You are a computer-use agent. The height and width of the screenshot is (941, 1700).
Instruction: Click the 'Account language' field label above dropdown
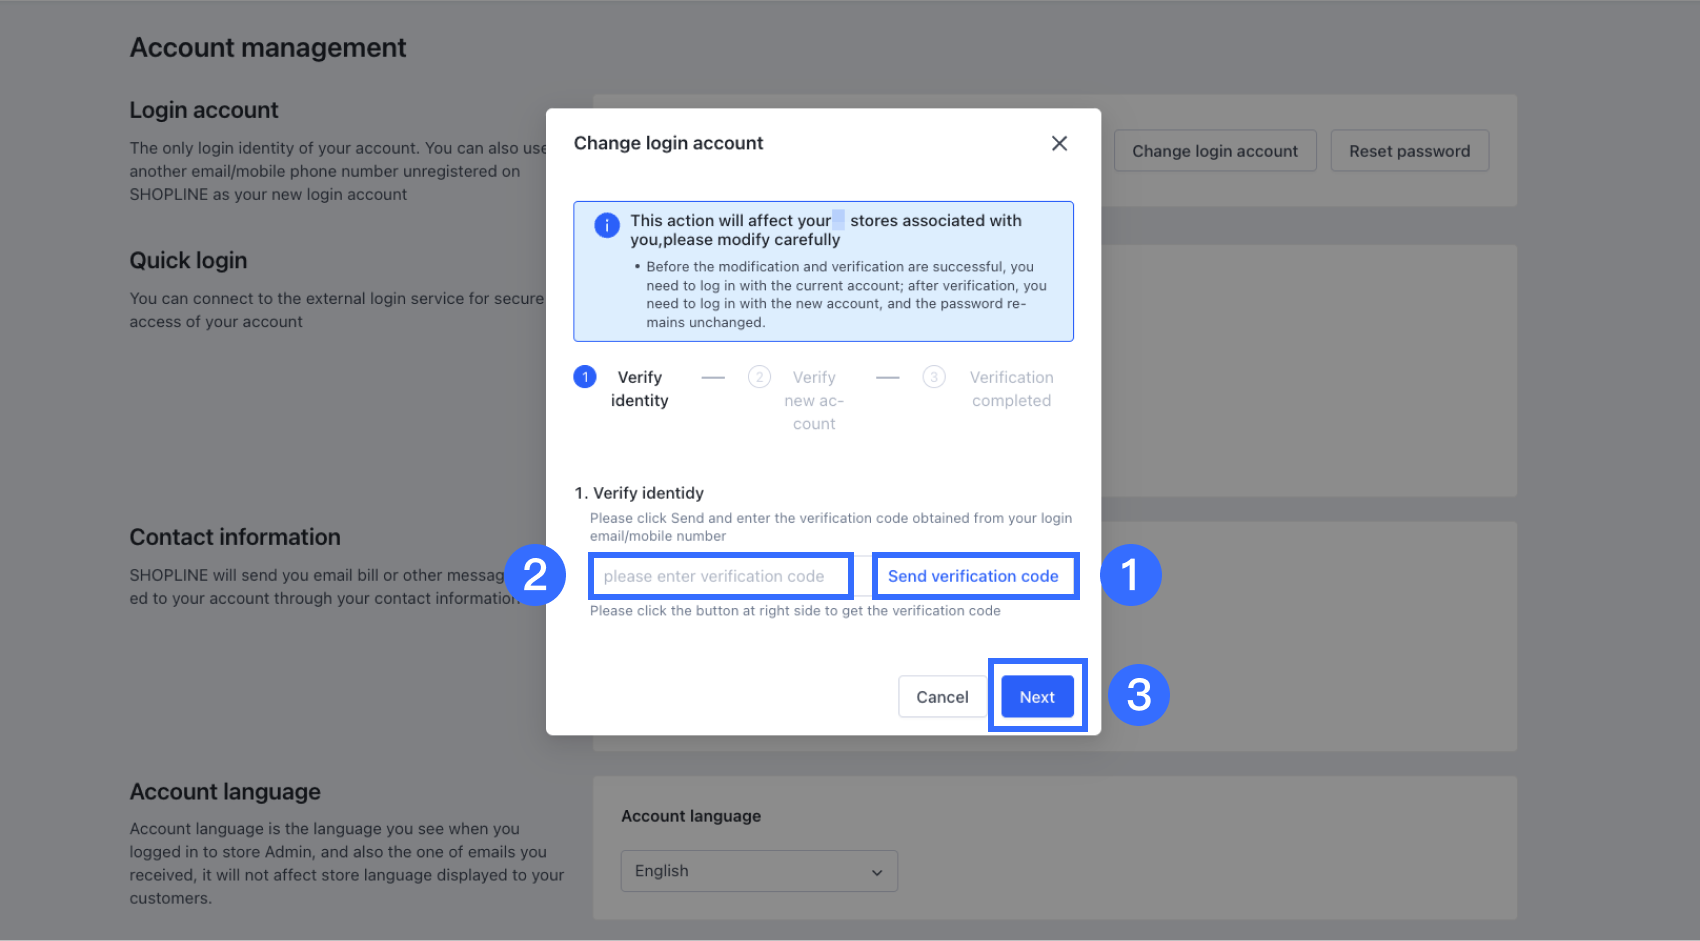point(691,816)
